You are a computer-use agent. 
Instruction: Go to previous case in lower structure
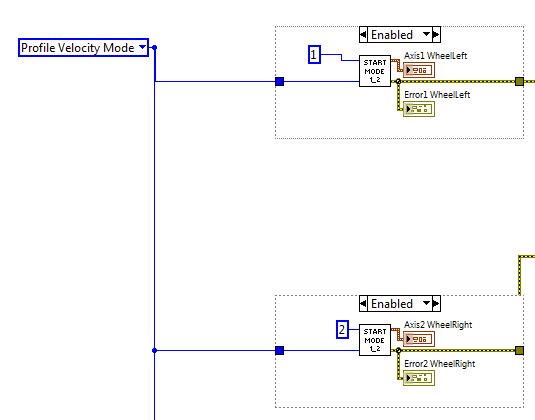tap(363, 303)
